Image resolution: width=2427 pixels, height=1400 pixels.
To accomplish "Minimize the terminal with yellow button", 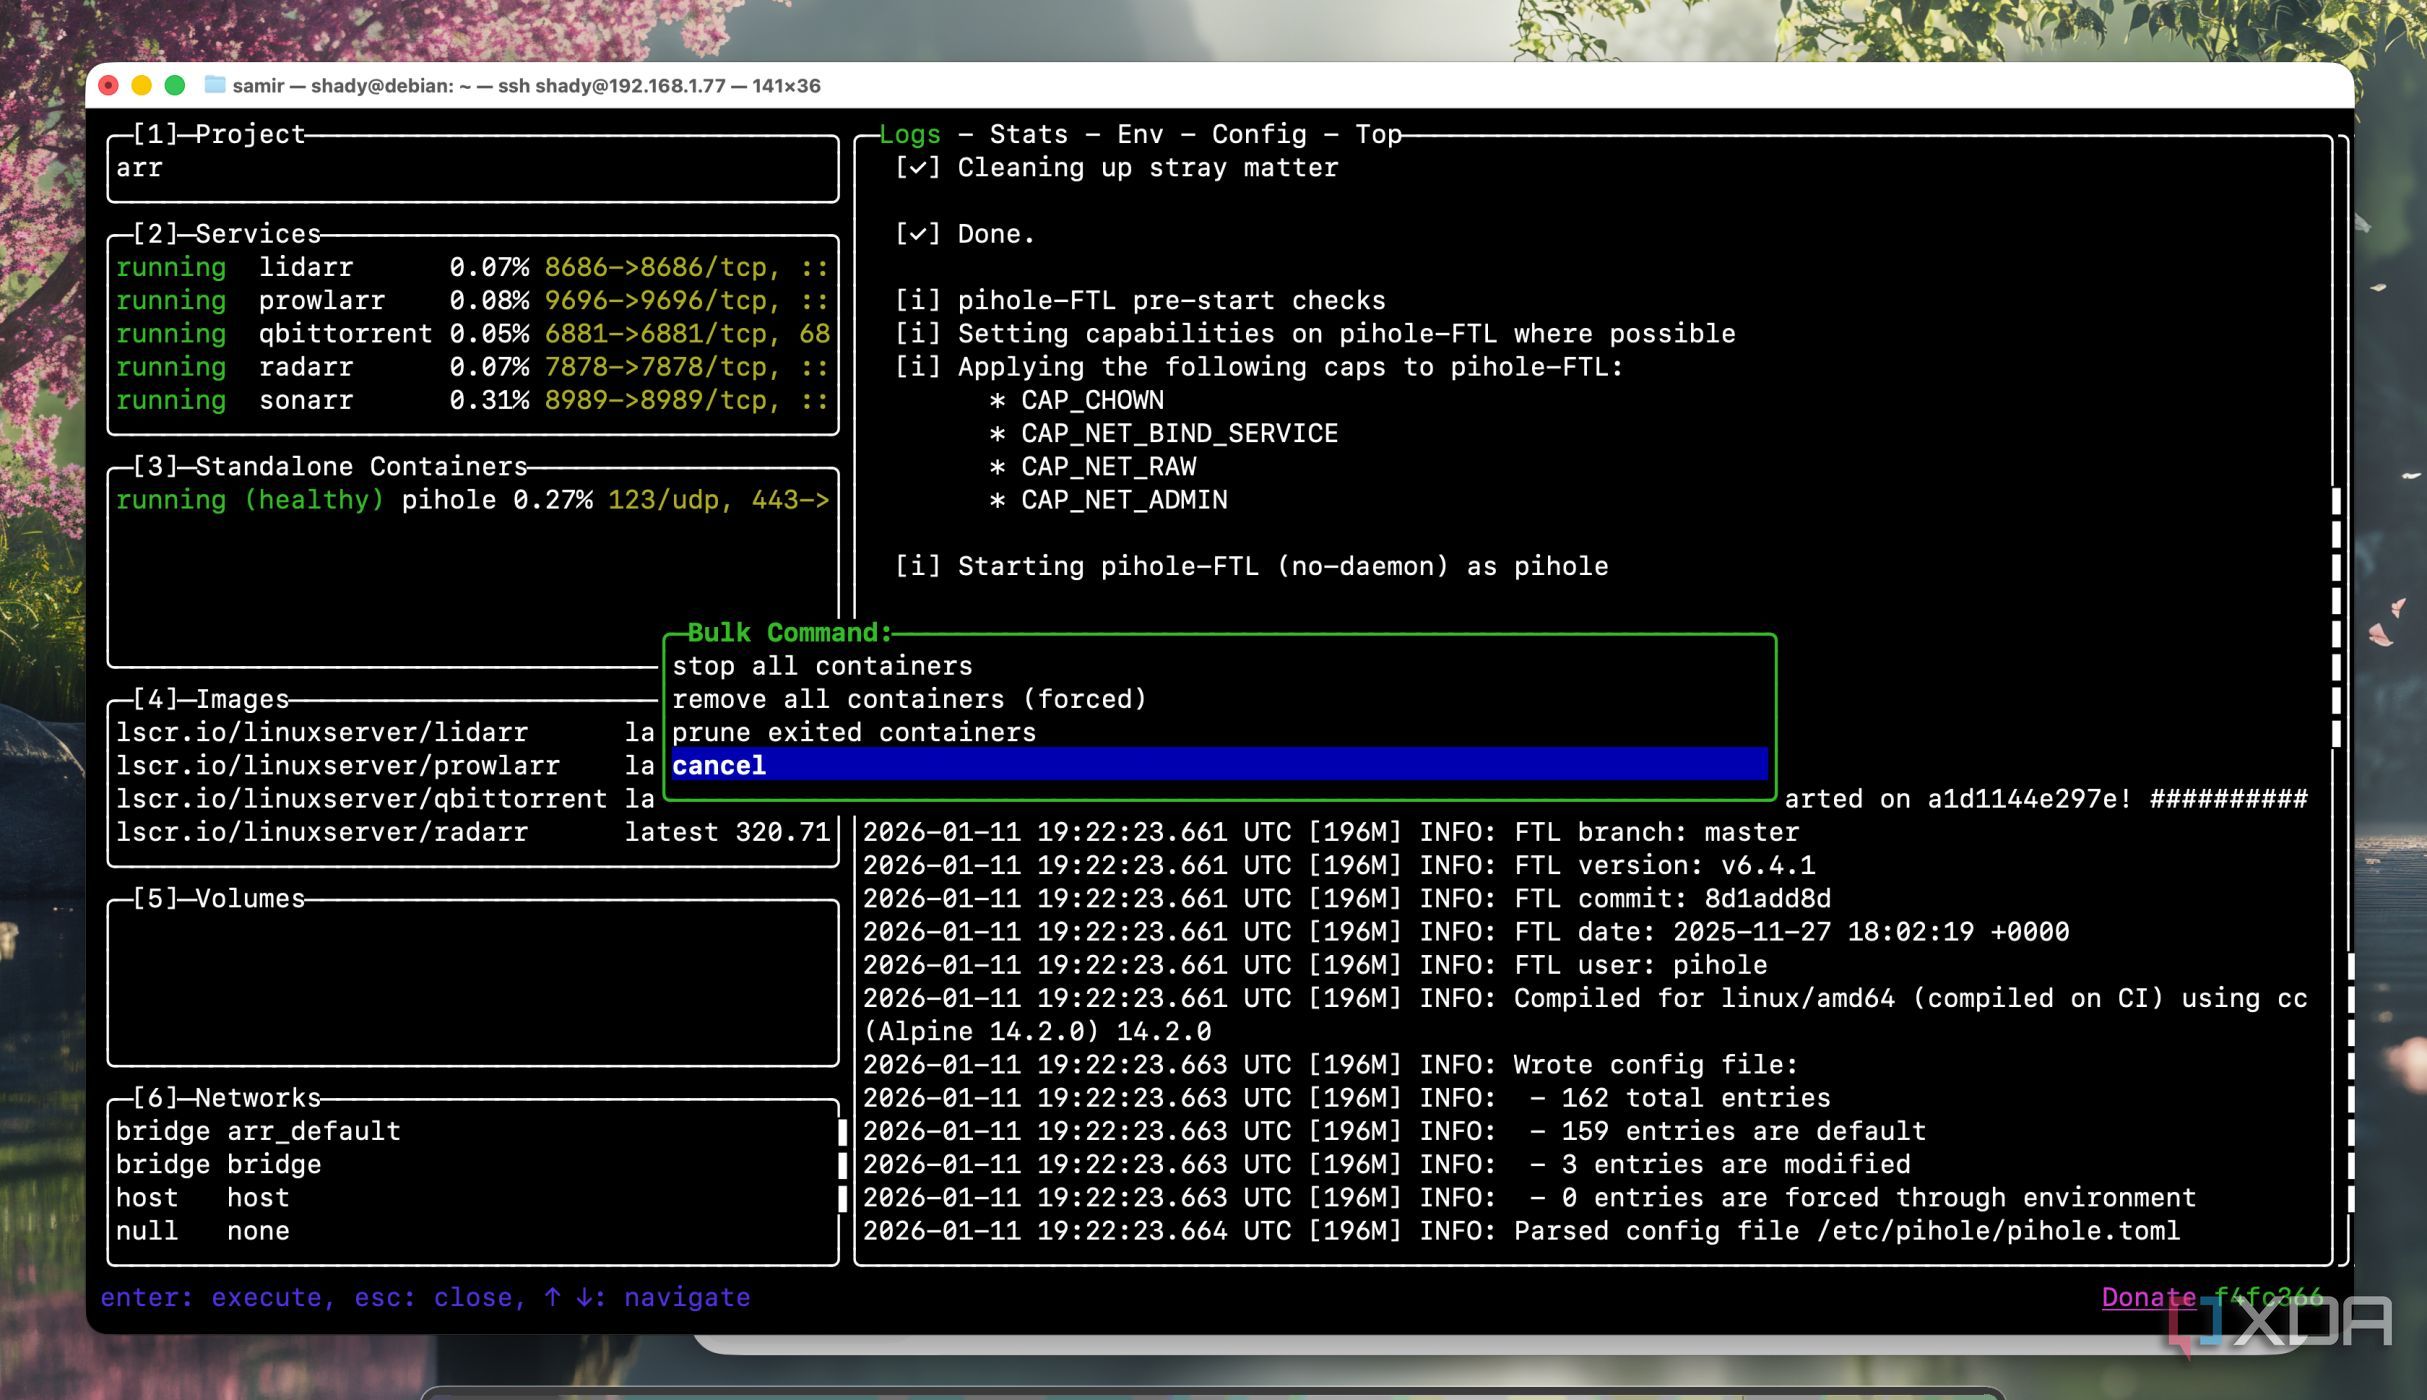I will click(x=142, y=85).
